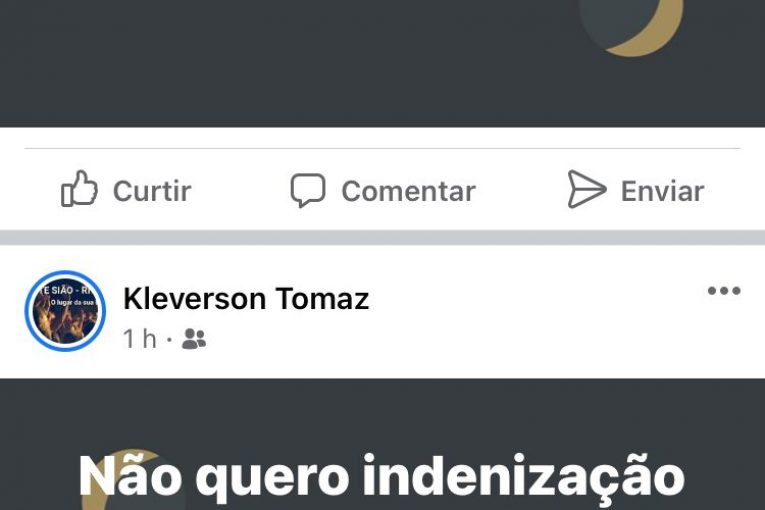Click the gray divider between posts
Viewport: 765px width, 510px height.
pos(382,238)
